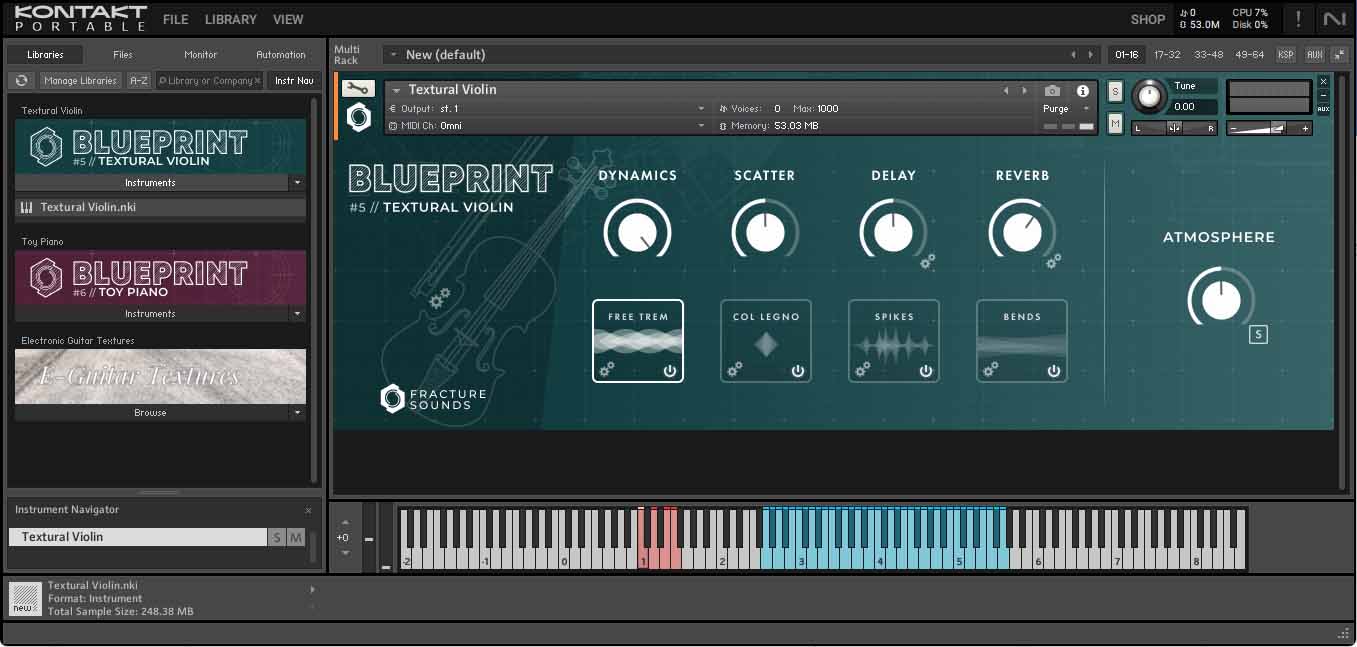Solo the instrument with the S button
This screenshot has width=1357, height=647.
tap(1116, 92)
